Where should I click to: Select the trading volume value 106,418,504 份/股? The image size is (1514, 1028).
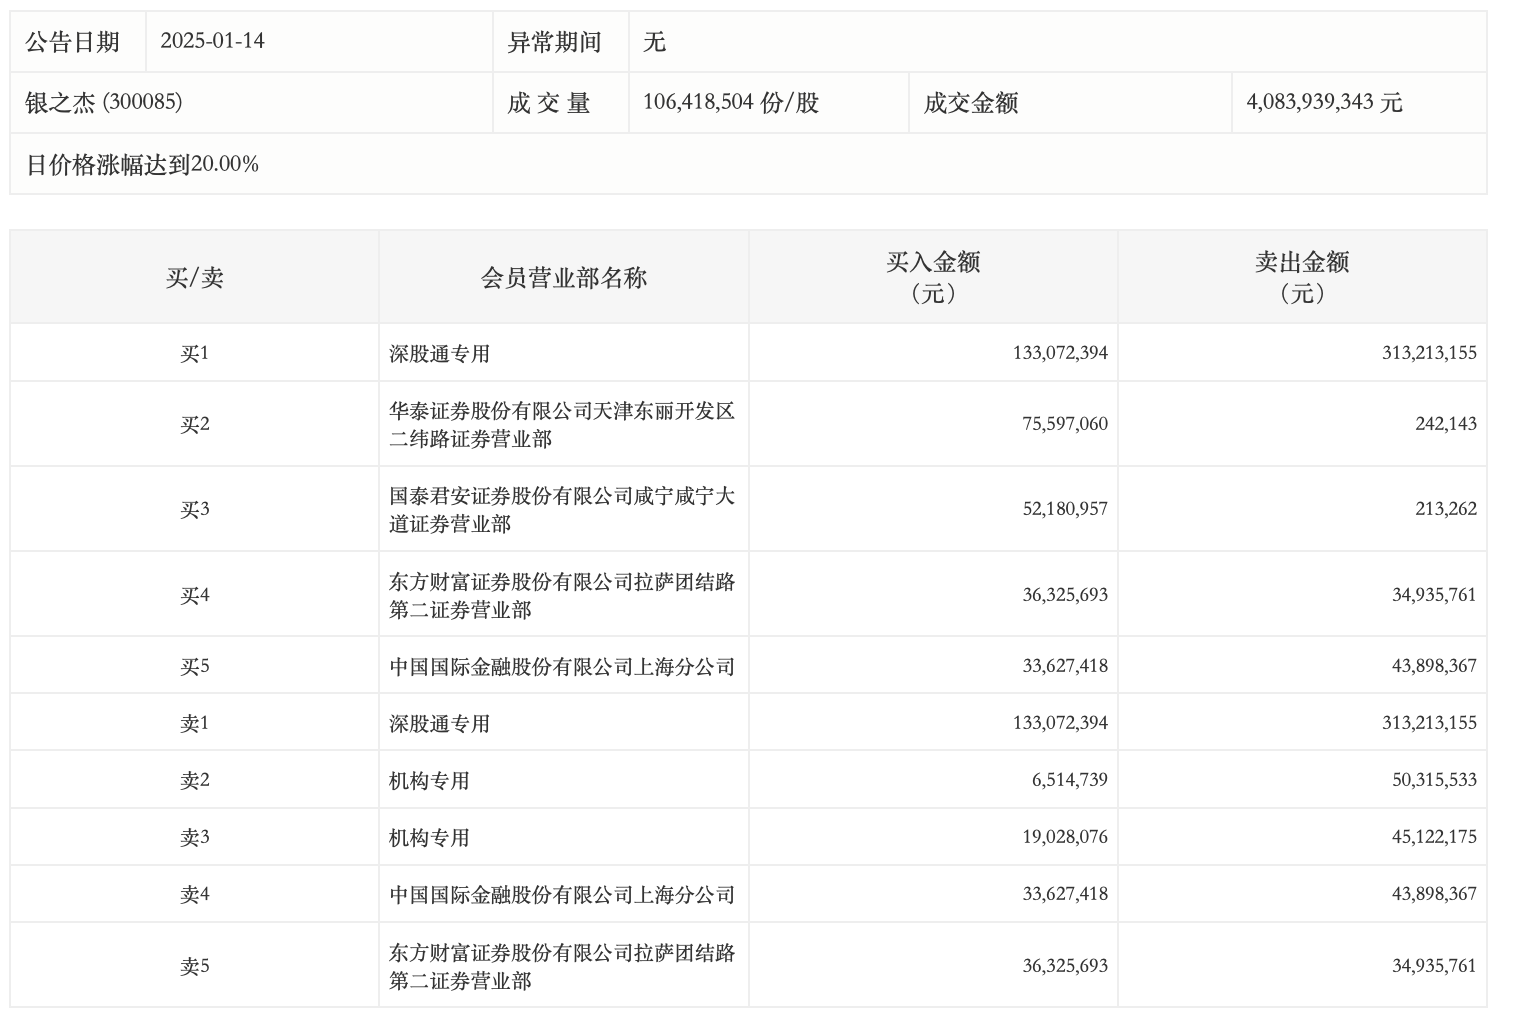pyautogui.click(x=731, y=103)
